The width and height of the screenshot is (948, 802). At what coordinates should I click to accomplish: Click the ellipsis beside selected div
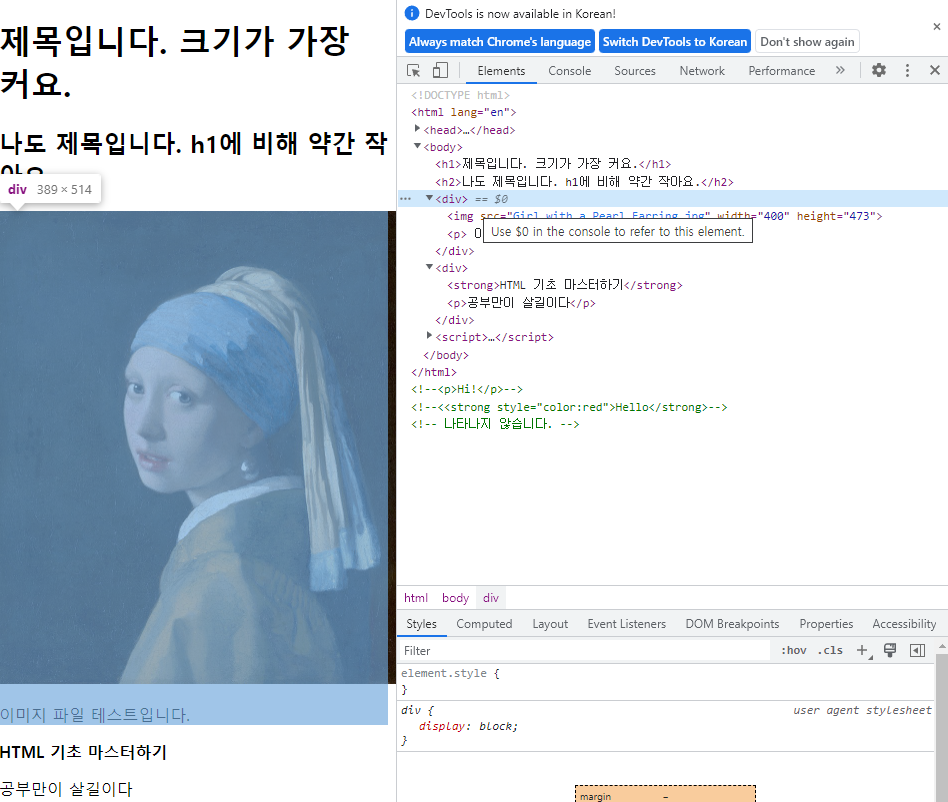click(x=406, y=199)
